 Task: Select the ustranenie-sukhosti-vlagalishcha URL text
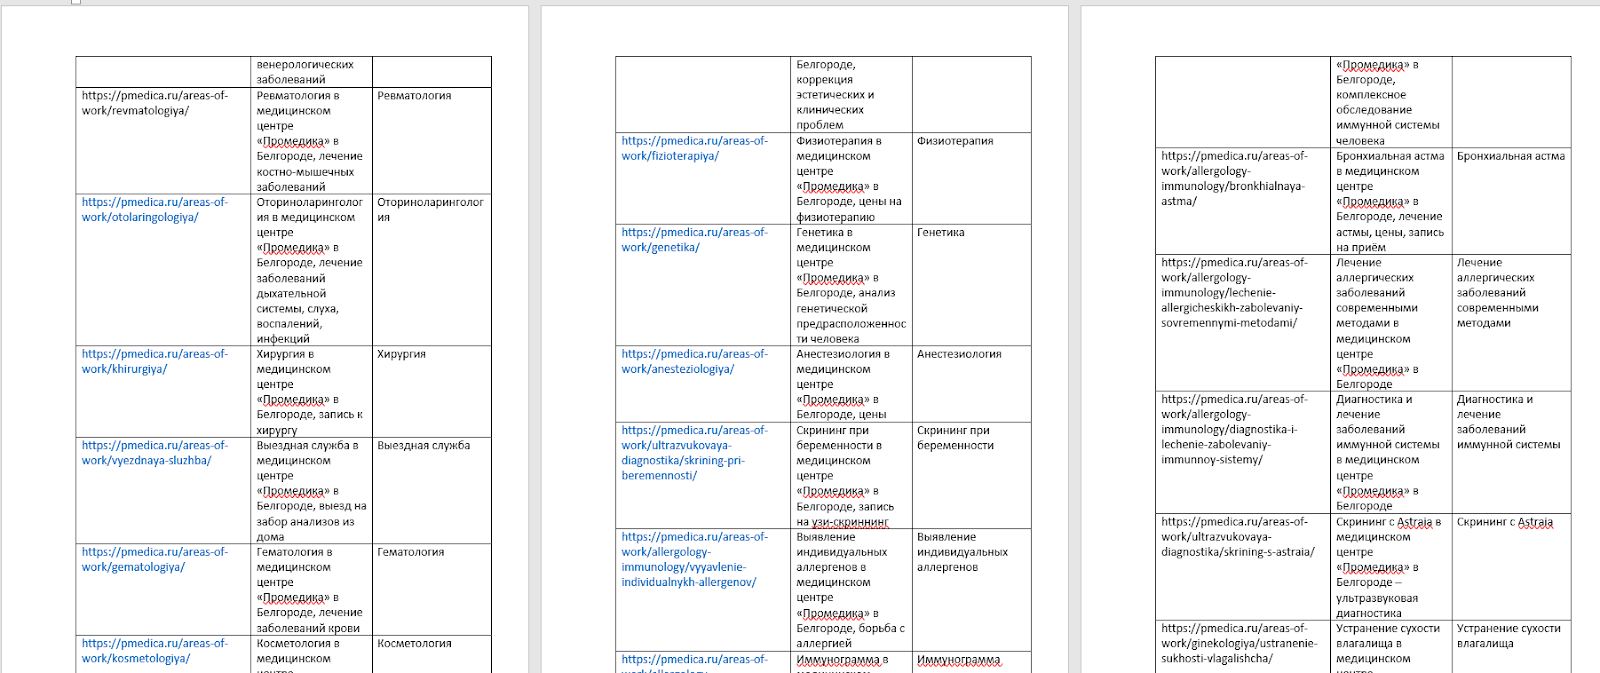click(1239, 643)
